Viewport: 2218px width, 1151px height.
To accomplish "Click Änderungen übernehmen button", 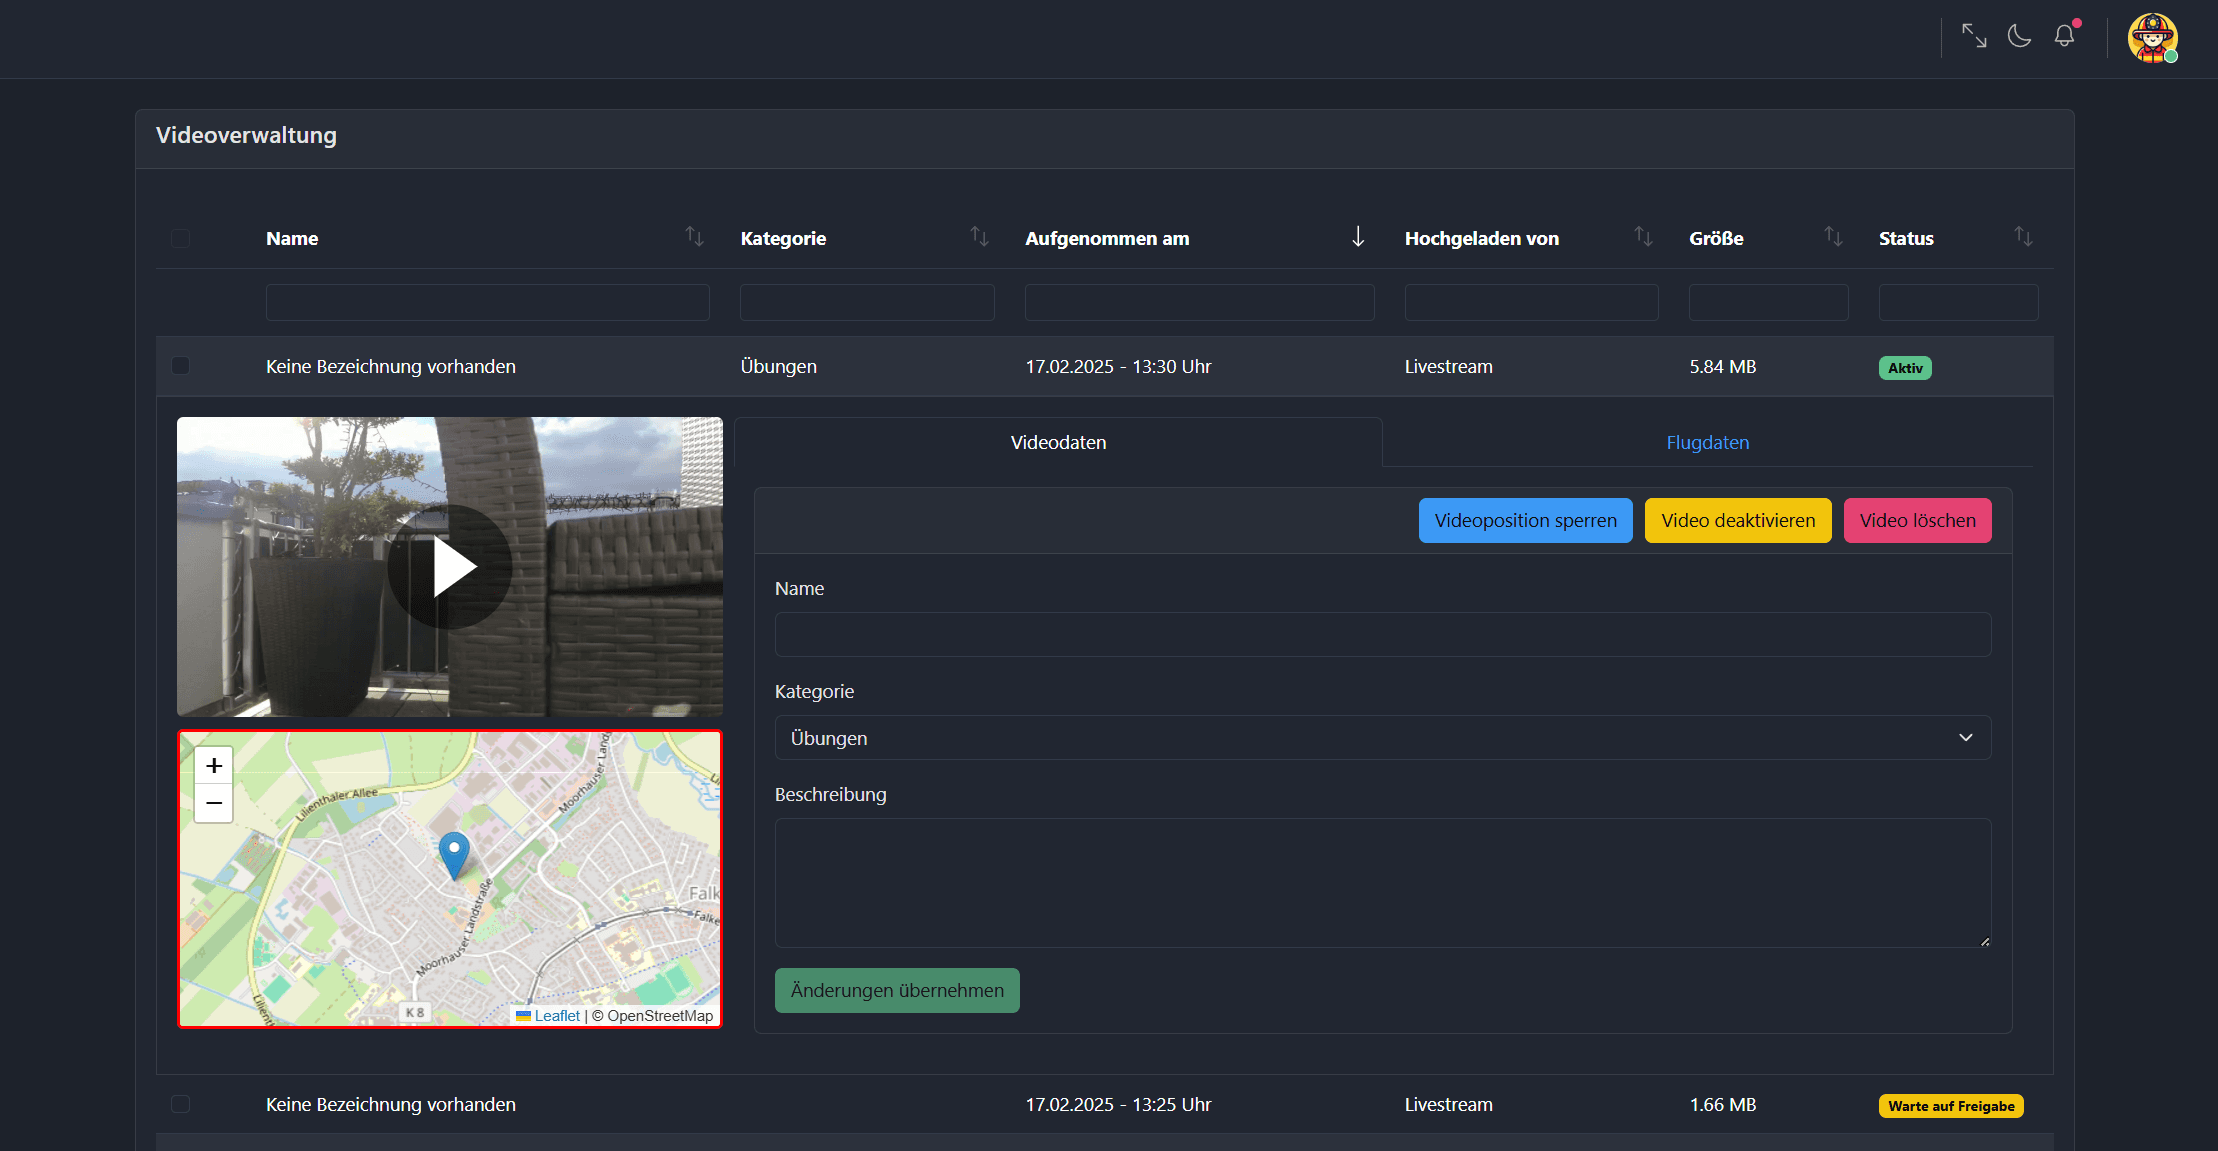I will (x=897, y=990).
